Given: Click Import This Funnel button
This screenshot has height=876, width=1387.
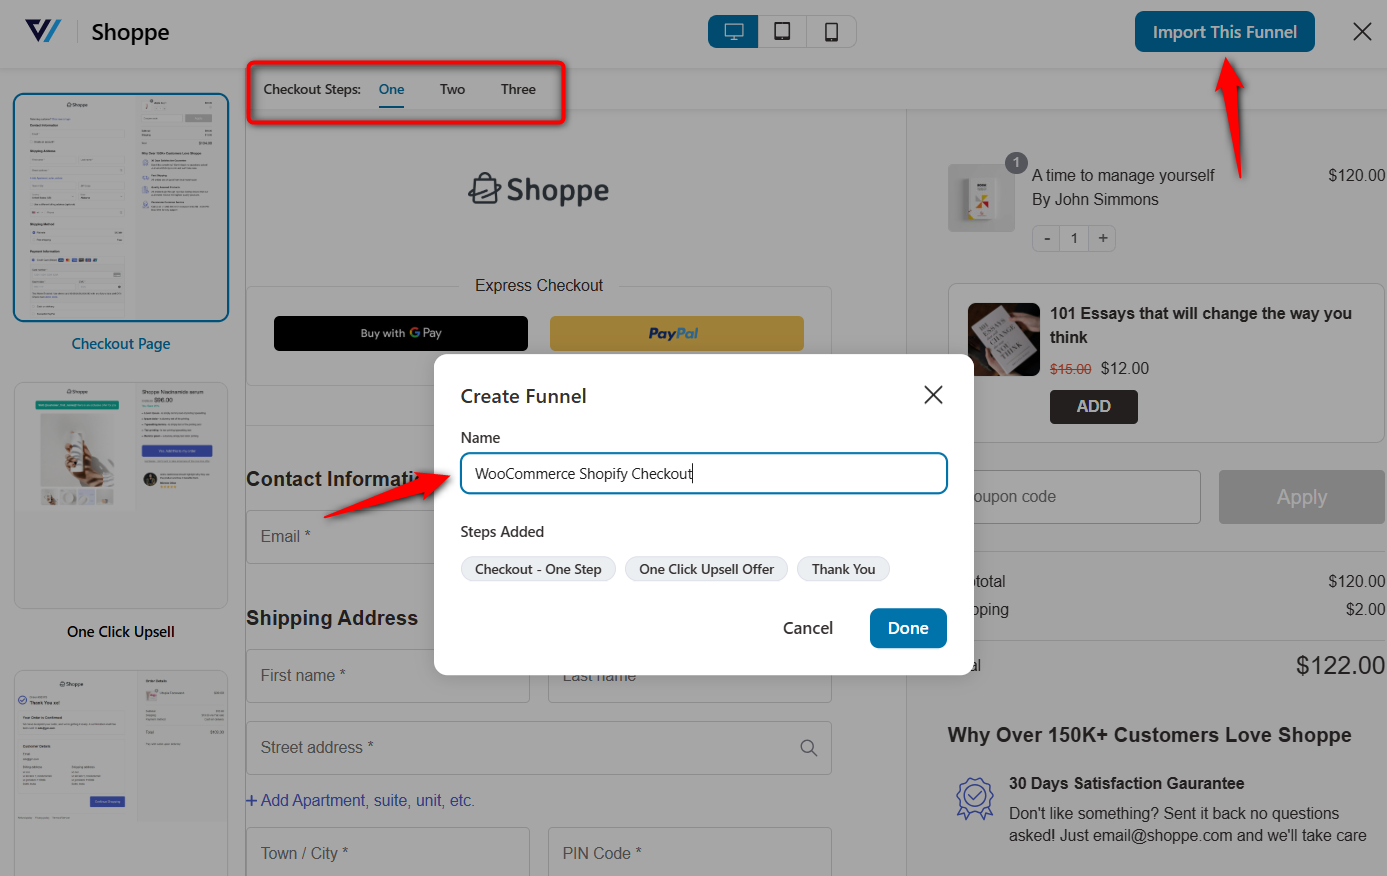Looking at the screenshot, I should pyautogui.click(x=1224, y=32).
